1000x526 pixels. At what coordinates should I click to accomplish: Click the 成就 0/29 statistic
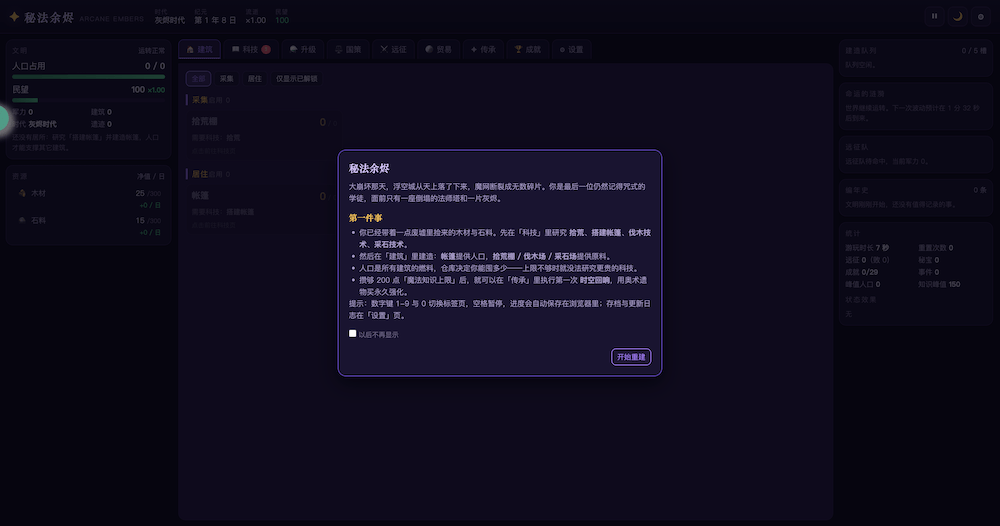pos(862,272)
